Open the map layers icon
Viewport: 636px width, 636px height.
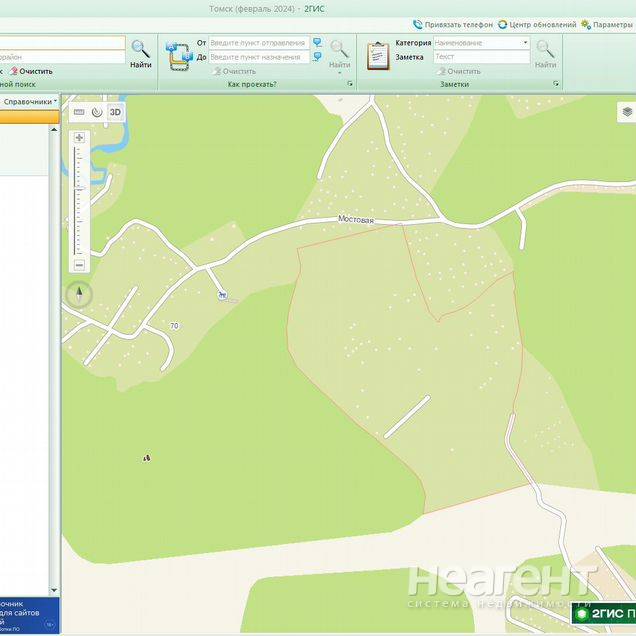pyautogui.click(x=626, y=112)
